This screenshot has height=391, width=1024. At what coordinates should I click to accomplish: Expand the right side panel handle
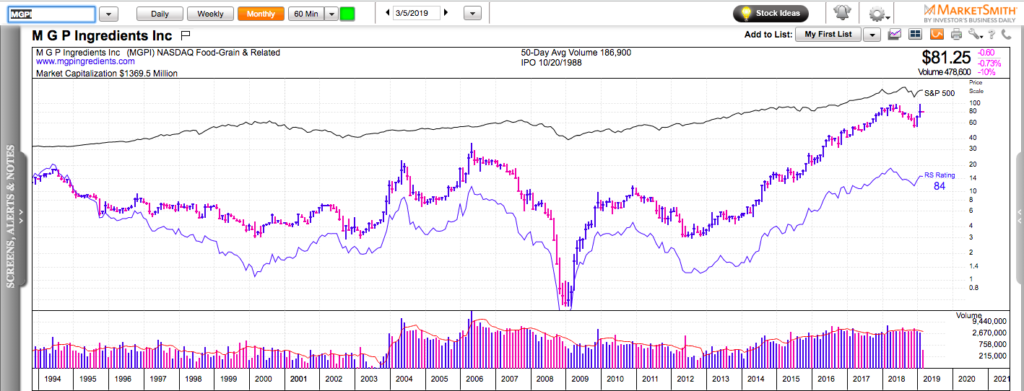[1019, 219]
